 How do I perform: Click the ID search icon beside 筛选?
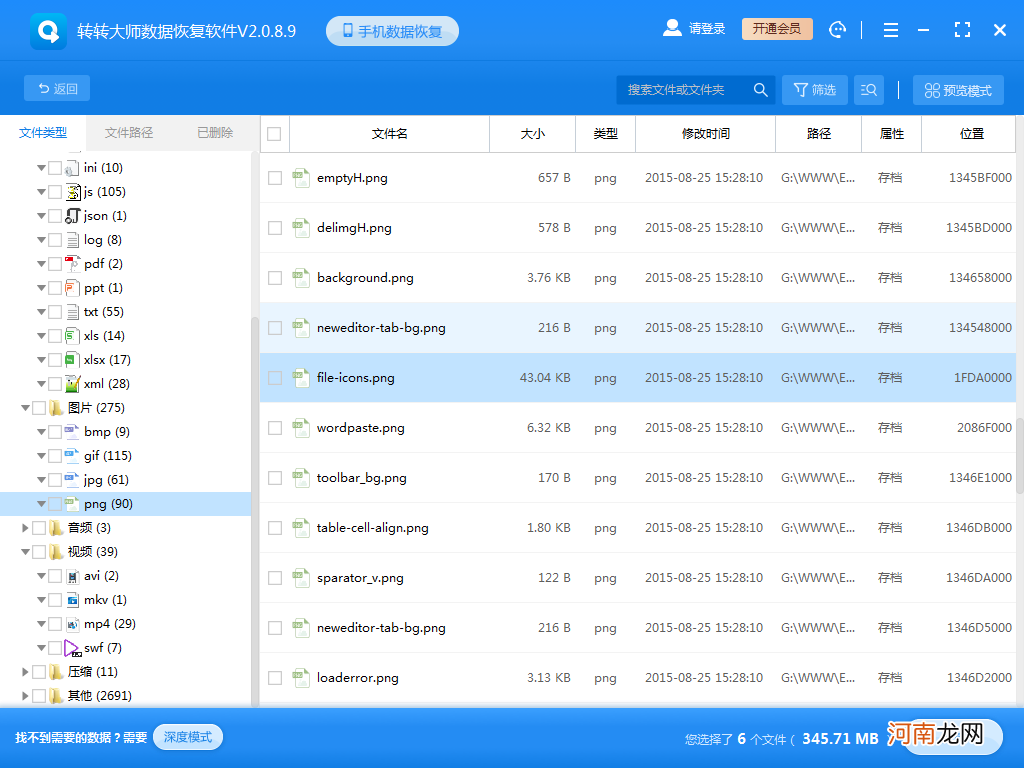pyautogui.click(x=868, y=89)
